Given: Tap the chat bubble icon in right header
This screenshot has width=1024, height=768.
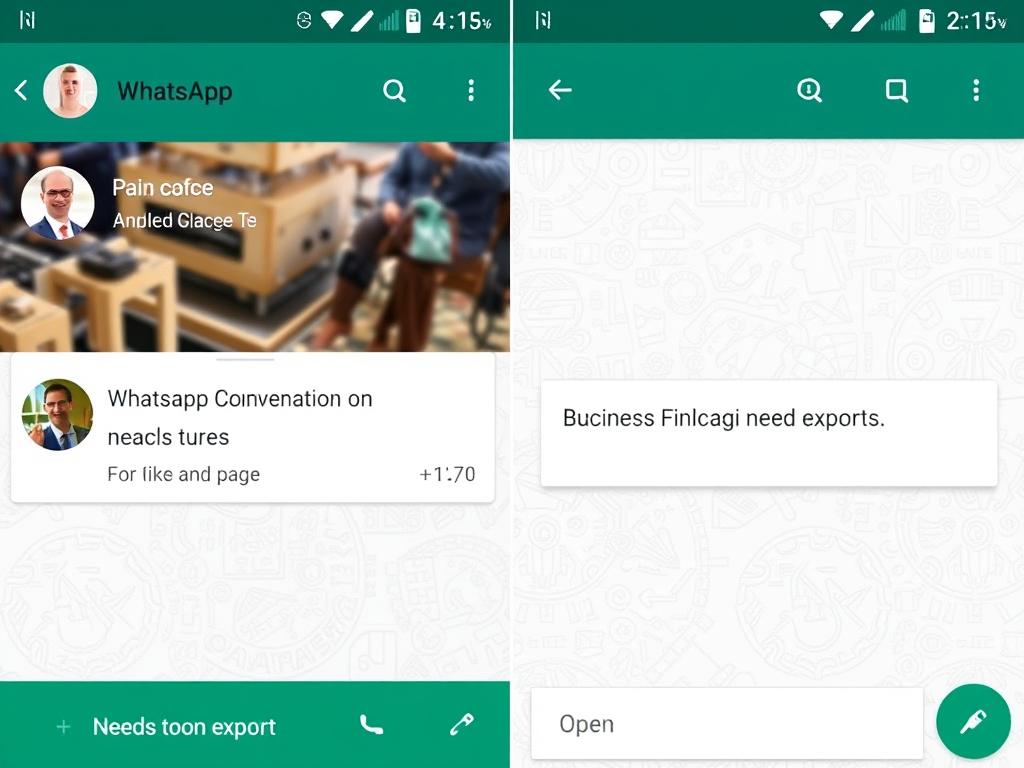Looking at the screenshot, I should (x=897, y=90).
